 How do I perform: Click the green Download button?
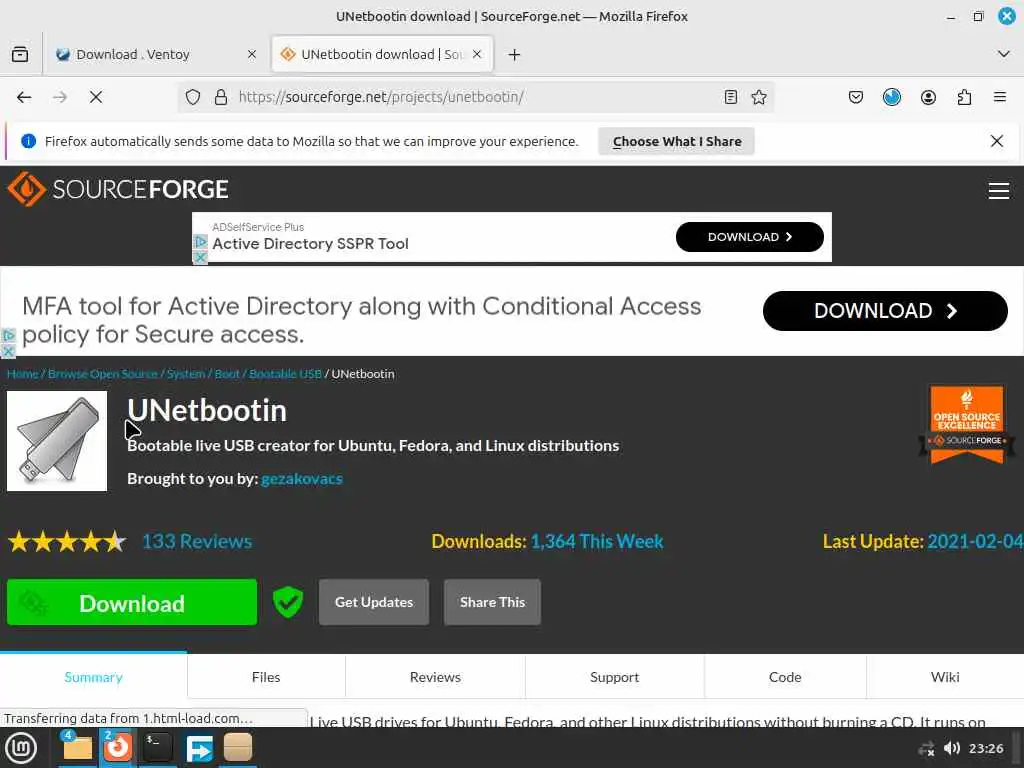point(132,603)
